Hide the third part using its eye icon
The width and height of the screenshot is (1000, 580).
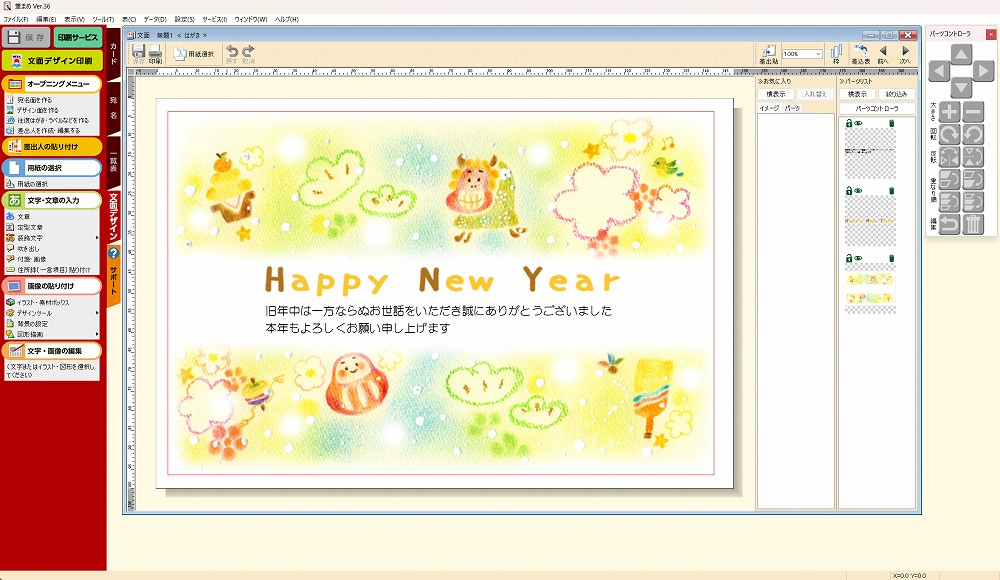[x=857, y=258]
